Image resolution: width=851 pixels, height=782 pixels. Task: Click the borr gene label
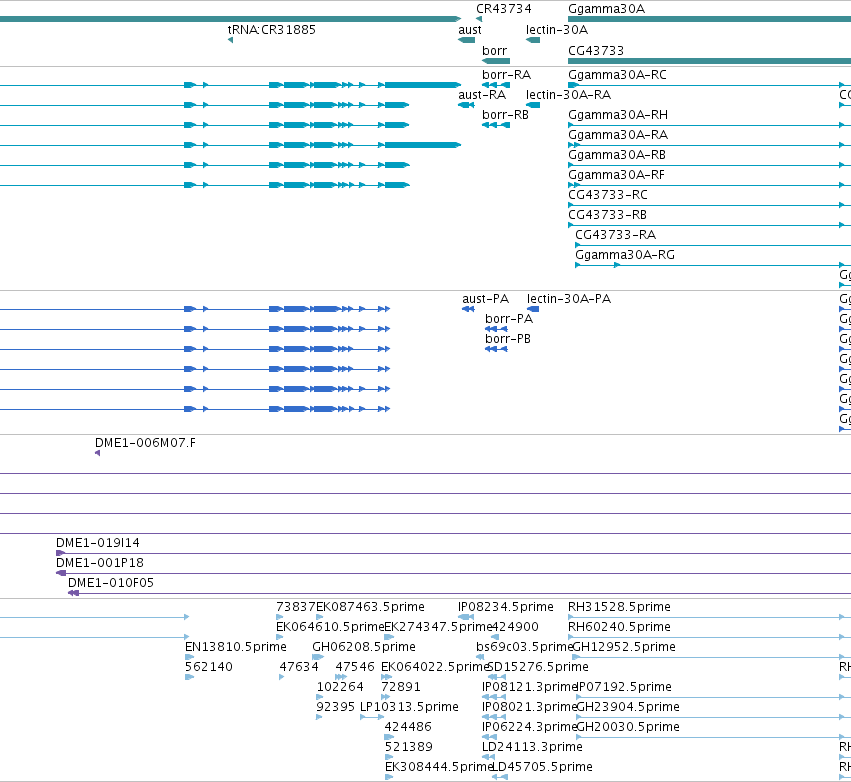pos(494,50)
